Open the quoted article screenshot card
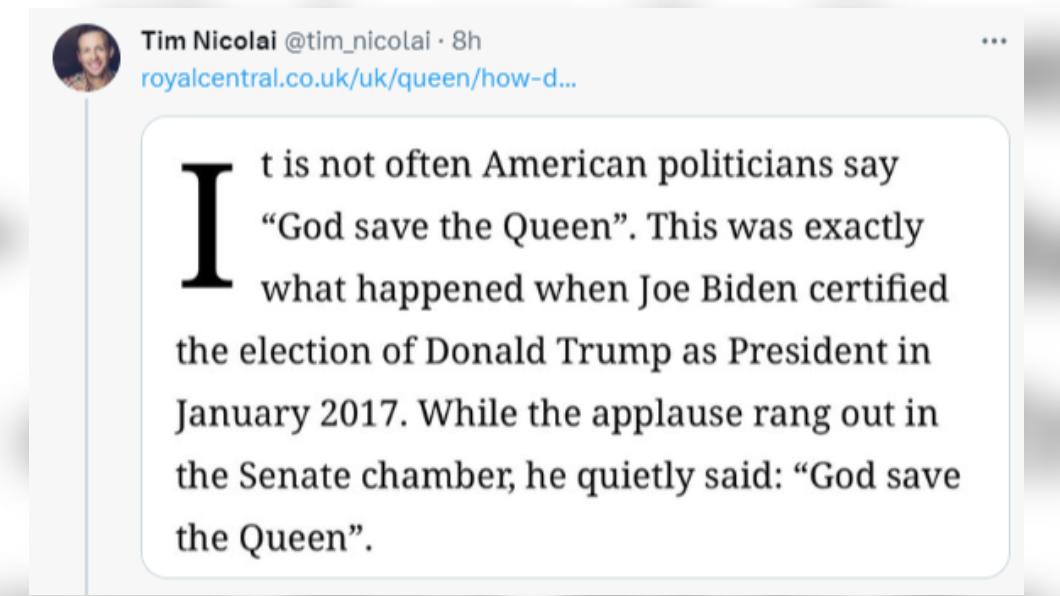The image size is (1060, 596). coord(575,347)
